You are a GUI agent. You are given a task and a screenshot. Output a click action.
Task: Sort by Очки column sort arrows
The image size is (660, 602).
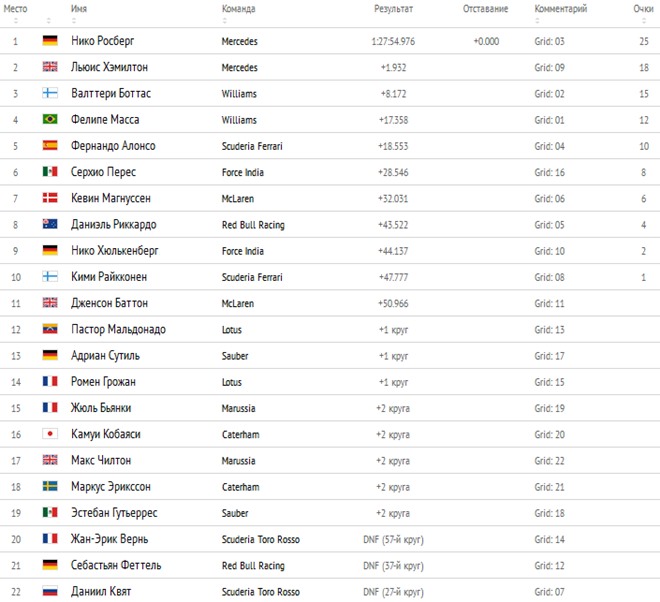pyautogui.click(x=644, y=21)
